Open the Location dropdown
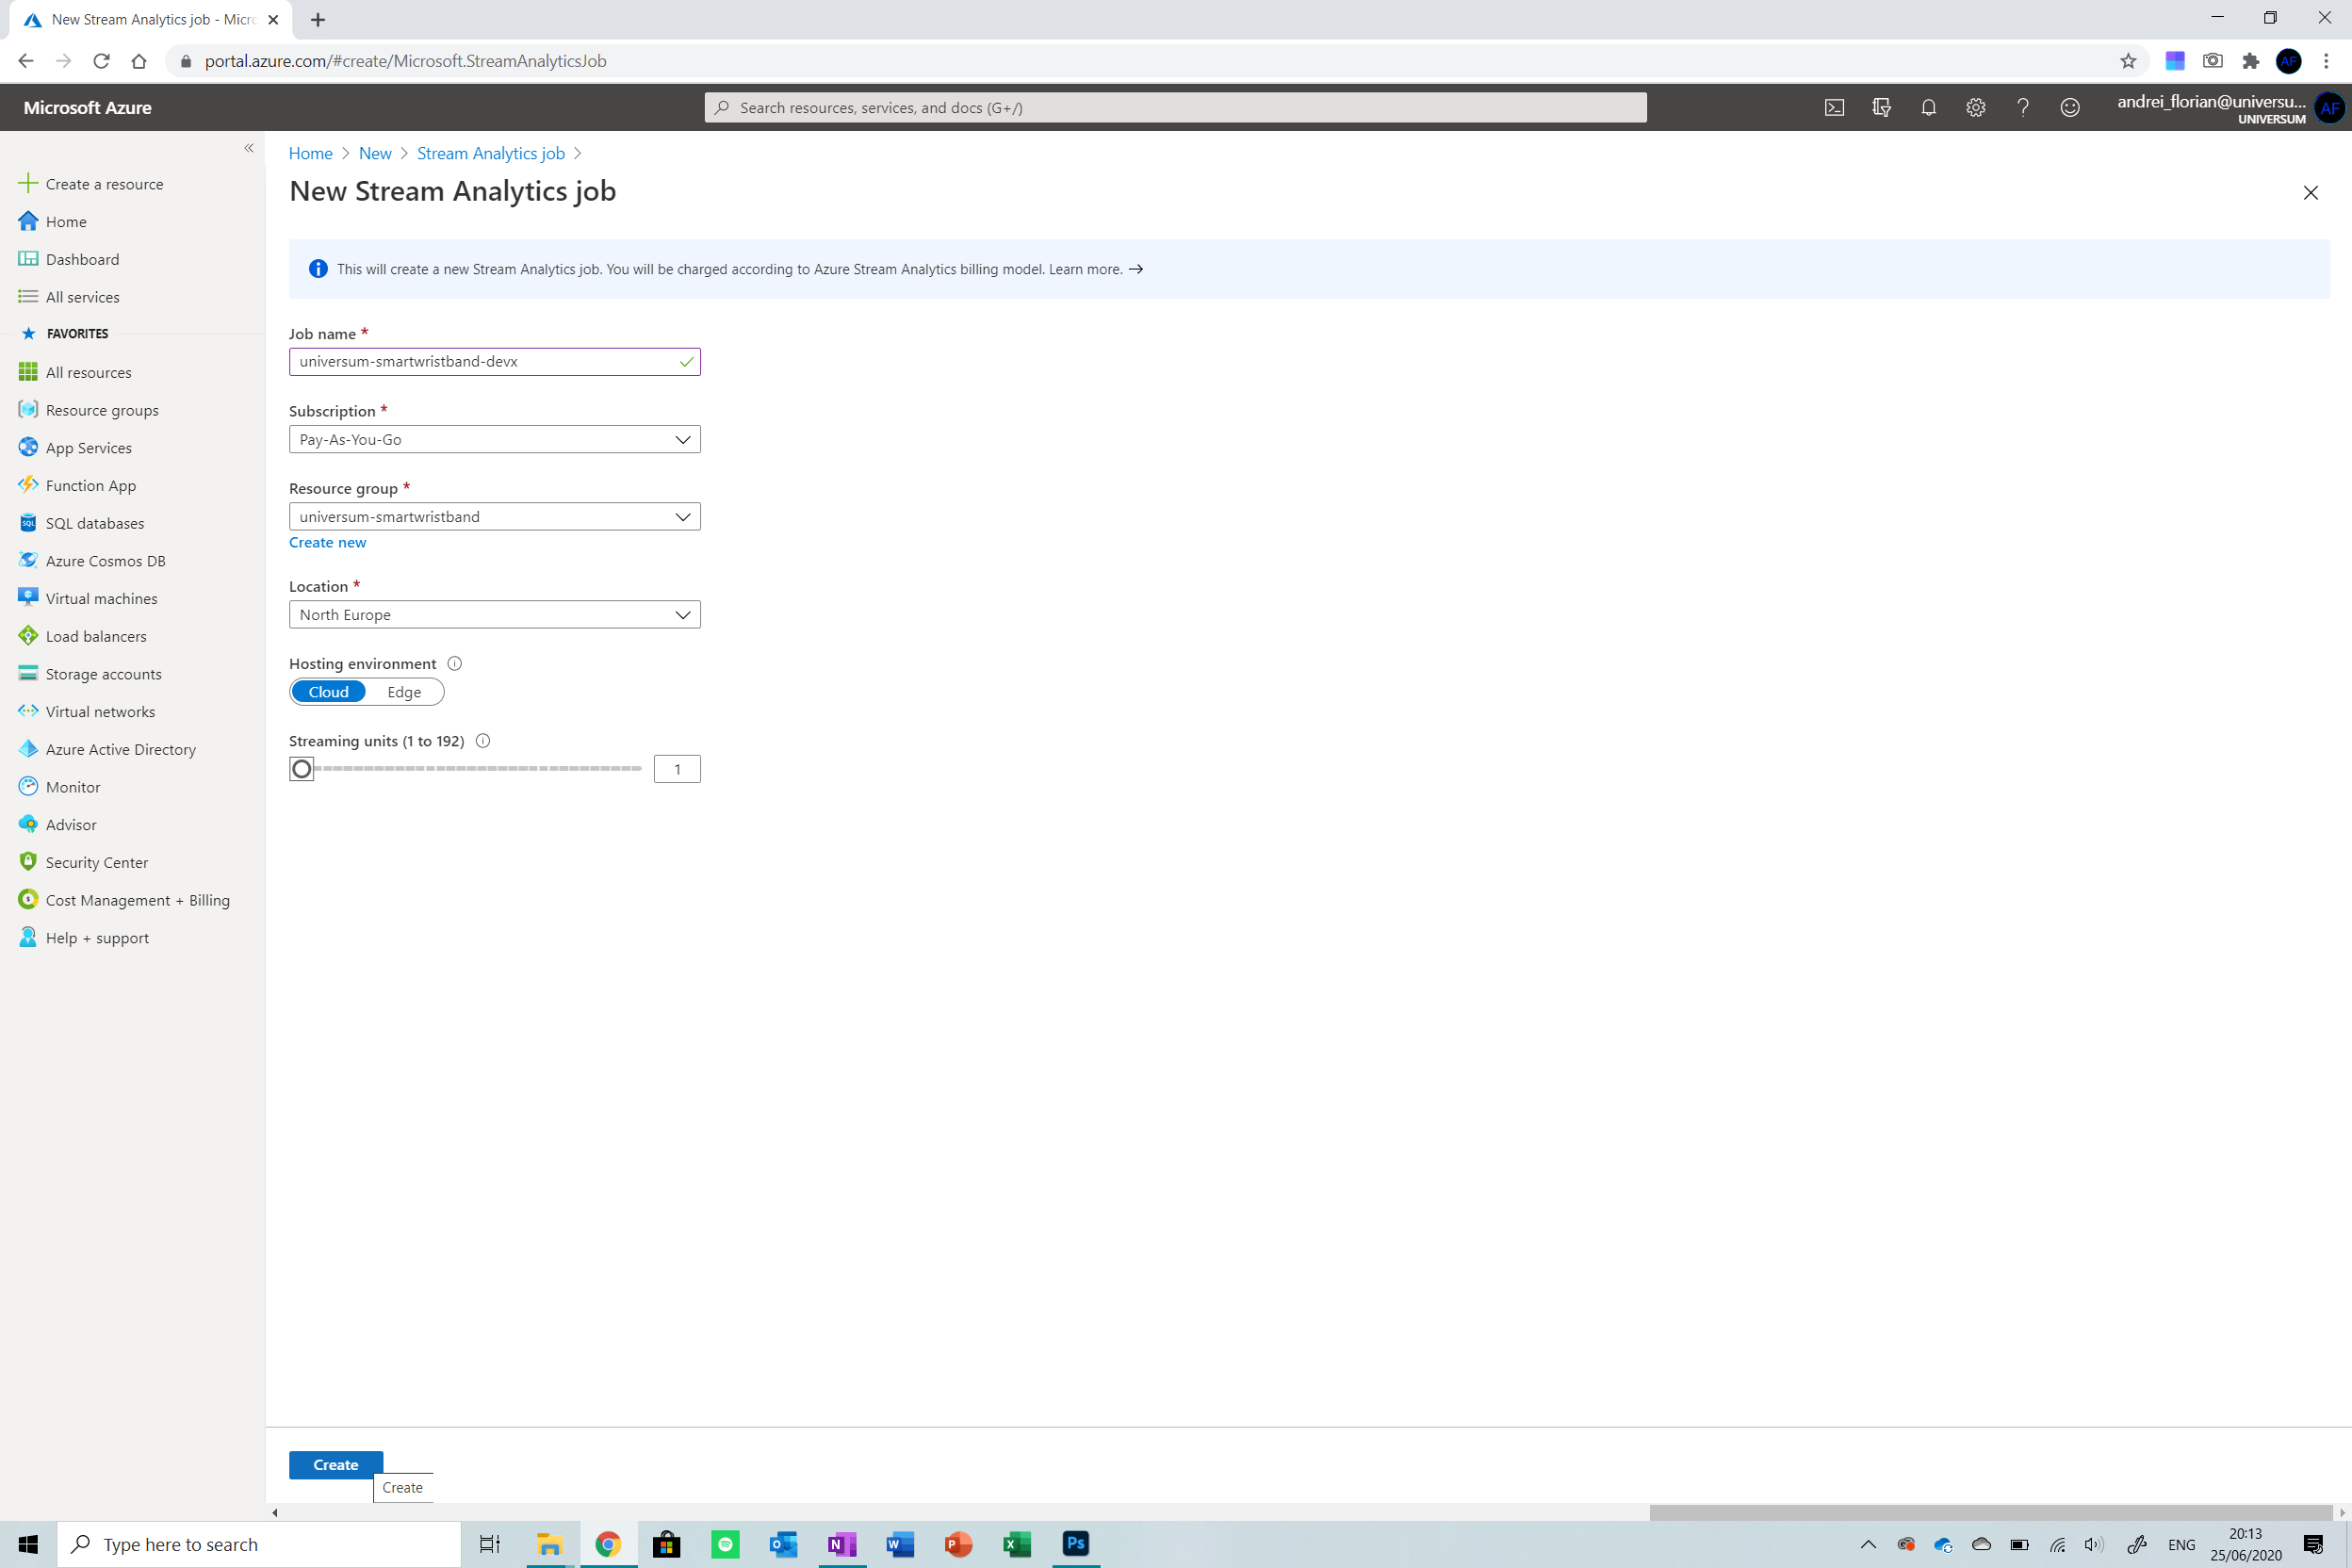2352x1568 pixels. (494, 614)
